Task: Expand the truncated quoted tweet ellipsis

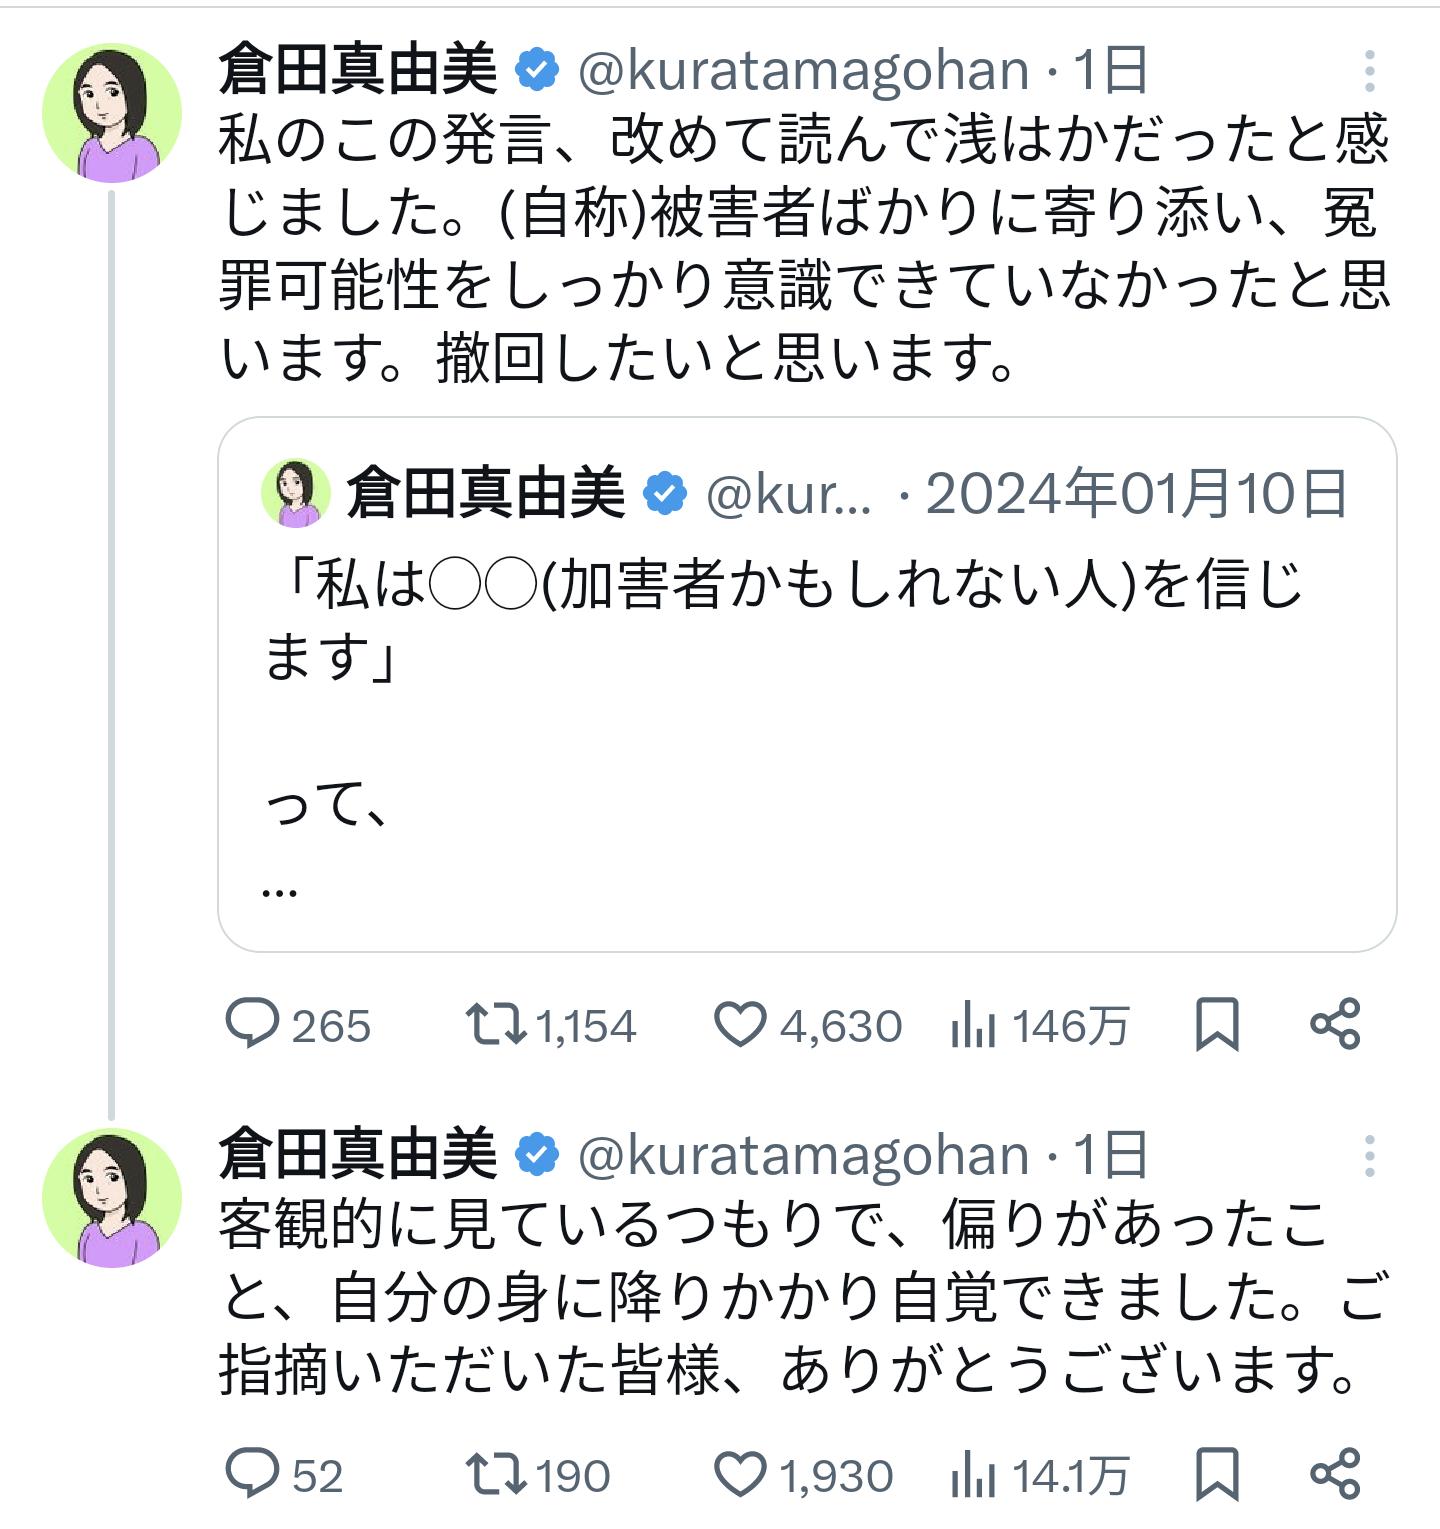Action: tap(279, 889)
